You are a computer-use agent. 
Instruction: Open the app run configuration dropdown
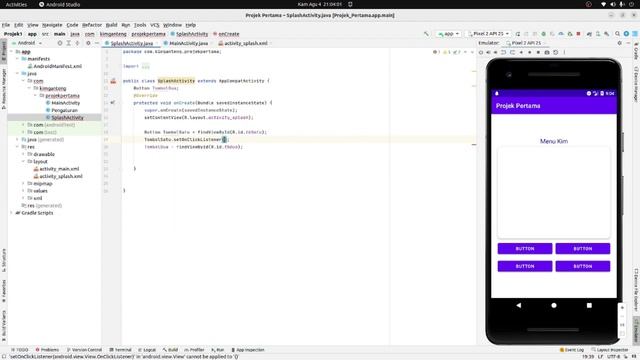pyautogui.click(x=449, y=34)
